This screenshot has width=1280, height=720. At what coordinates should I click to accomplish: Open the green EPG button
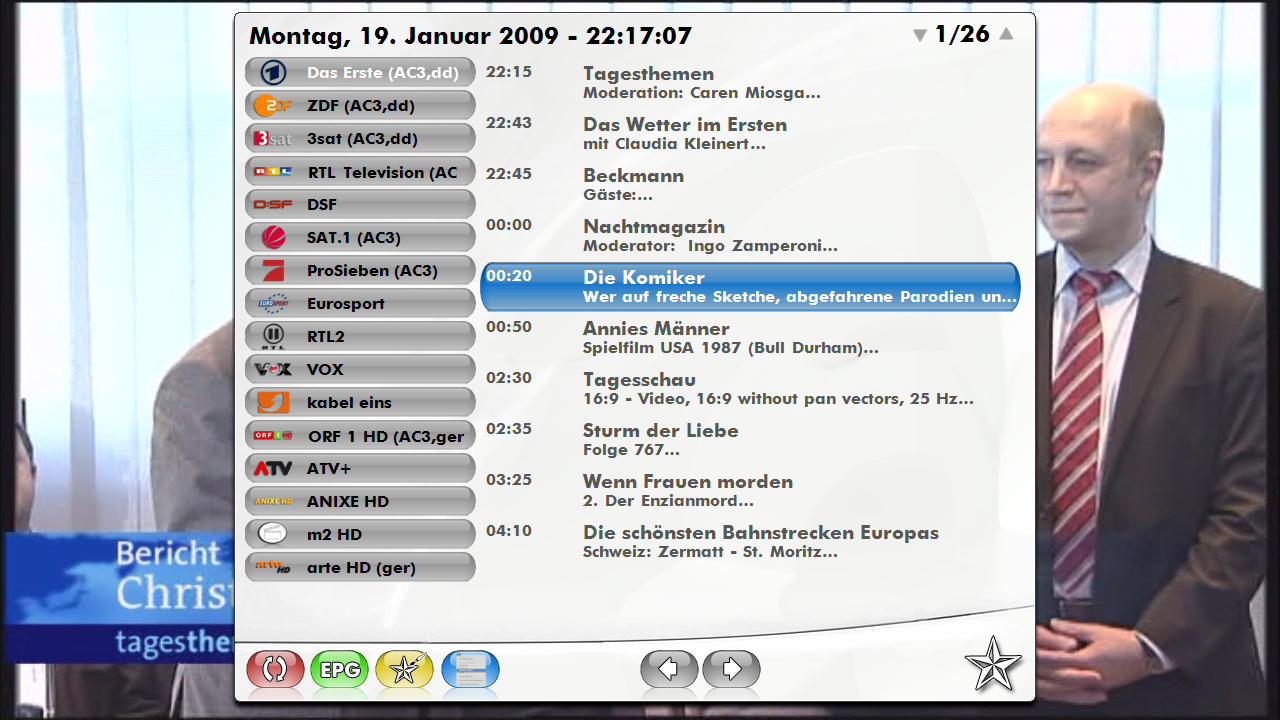[340, 669]
